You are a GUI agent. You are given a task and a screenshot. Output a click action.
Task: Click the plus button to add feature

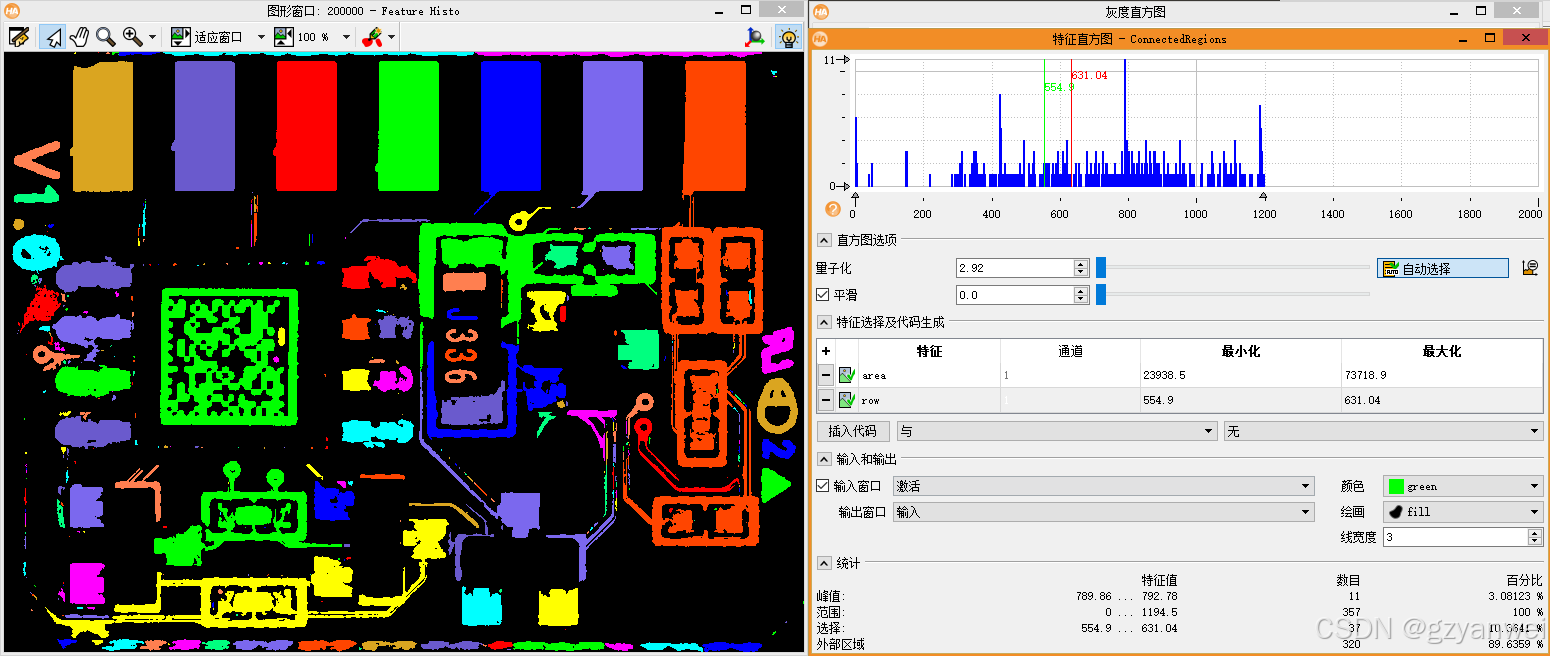click(826, 351)
